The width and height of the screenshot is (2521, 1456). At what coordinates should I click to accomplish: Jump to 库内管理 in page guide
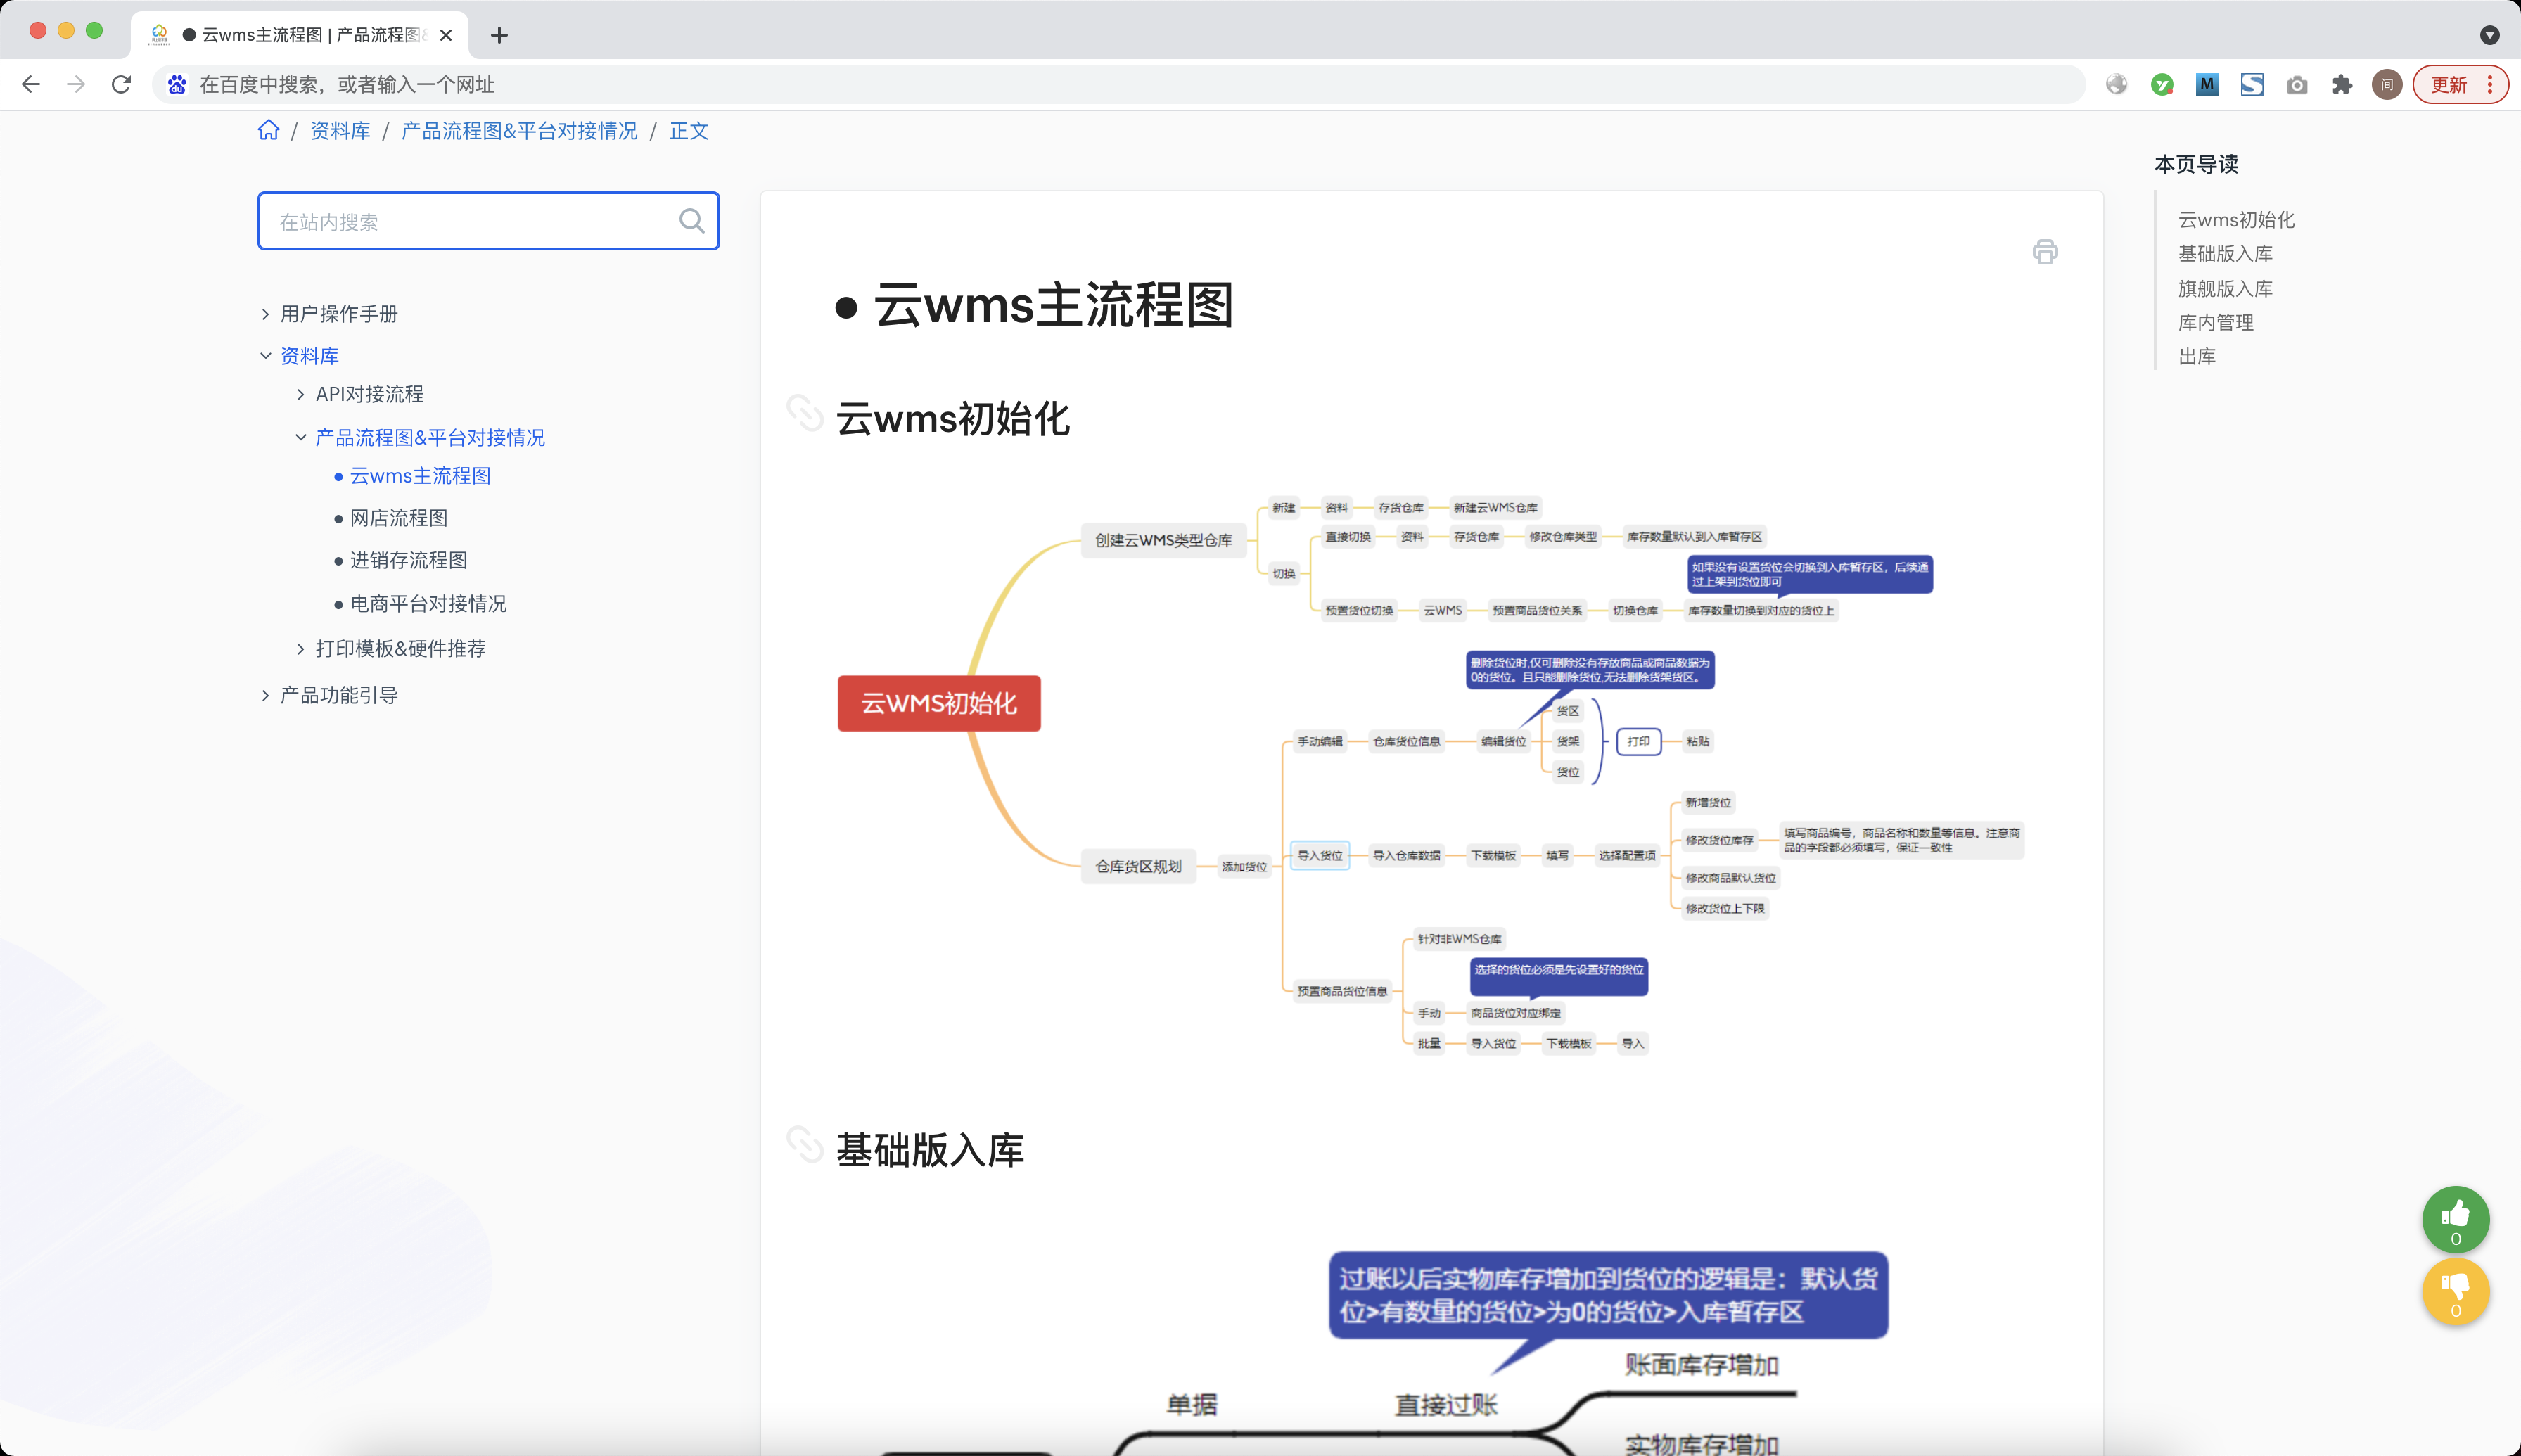tap(2215, 323)
